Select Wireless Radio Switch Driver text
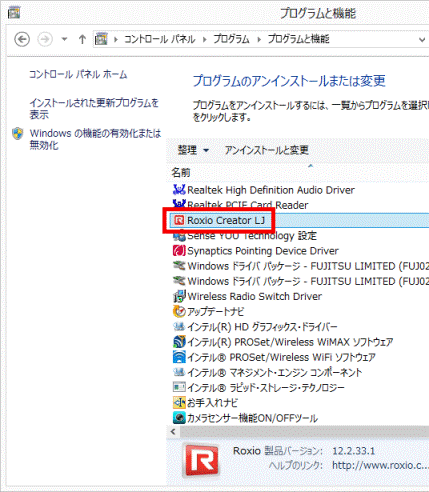Viewport: 429px width, 492px height. pos(255,296)
